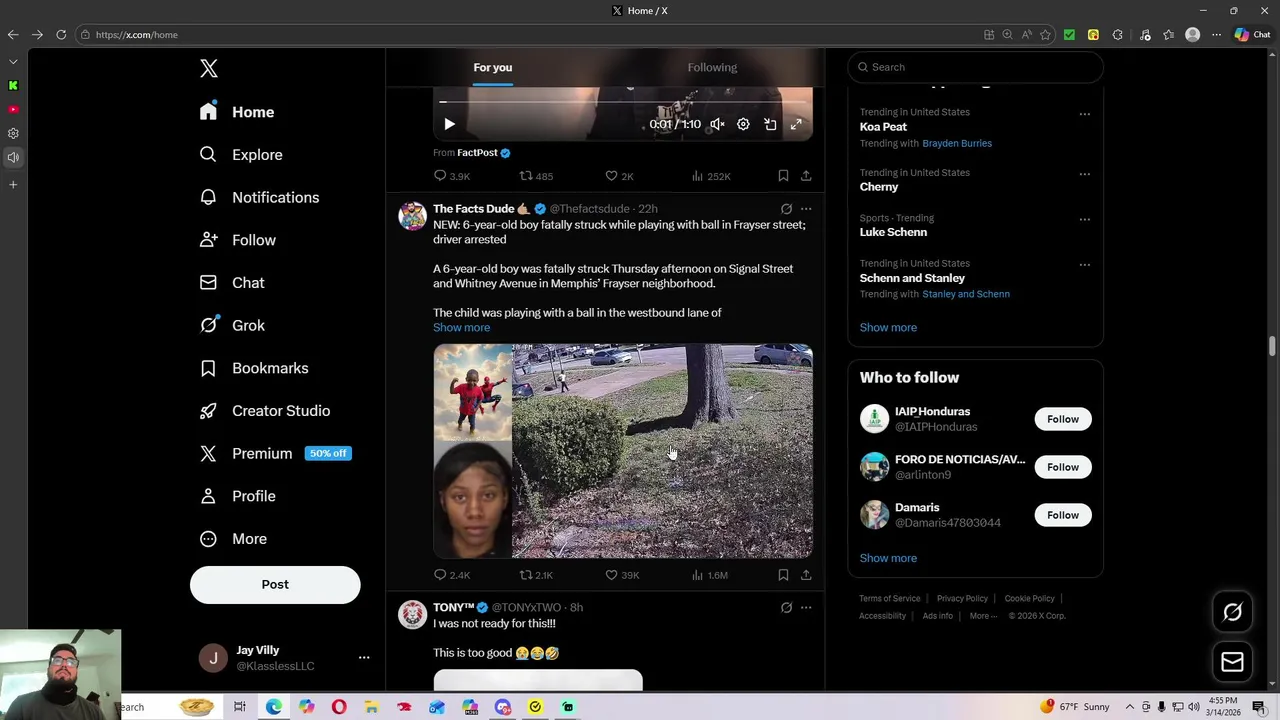This screenshot has width=1280, height=720.
Task: Toggle picture-in-picture on video
Action: click(x=770, y=125)
